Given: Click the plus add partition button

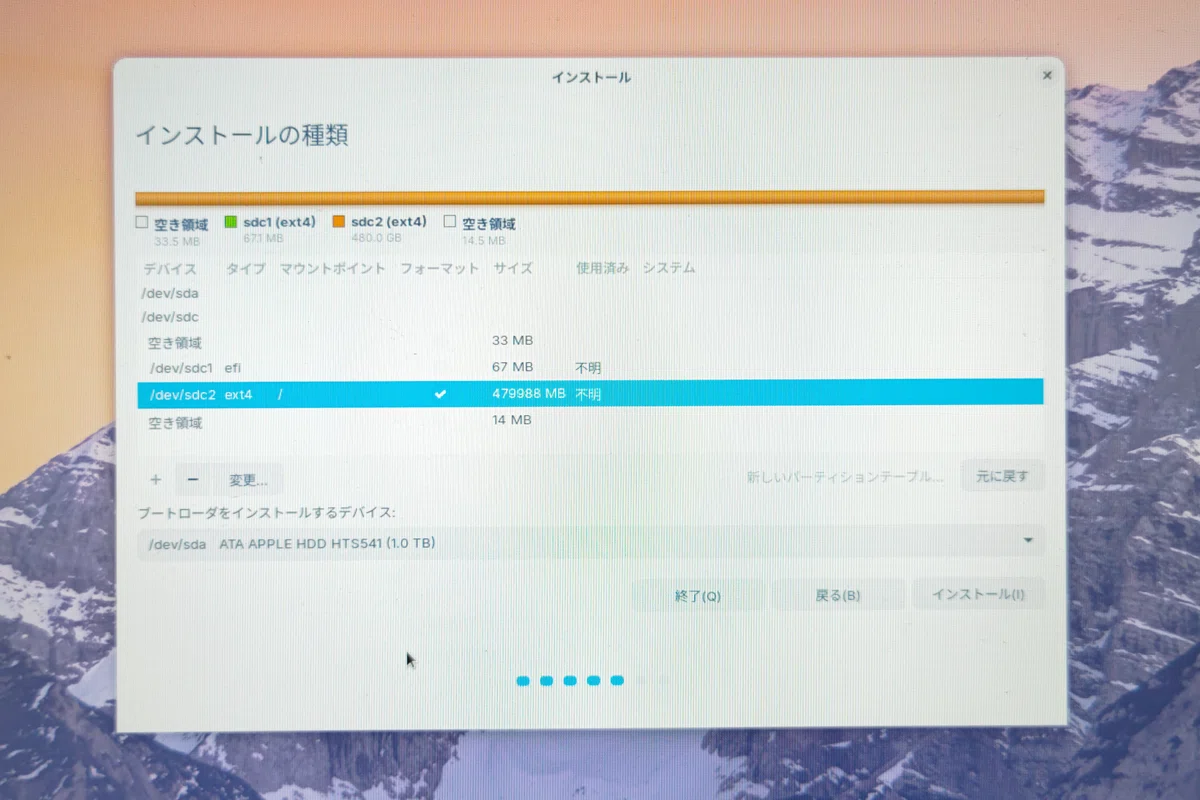Looking at the screenshot, I should pyautogui.click(x=155, y=480).
